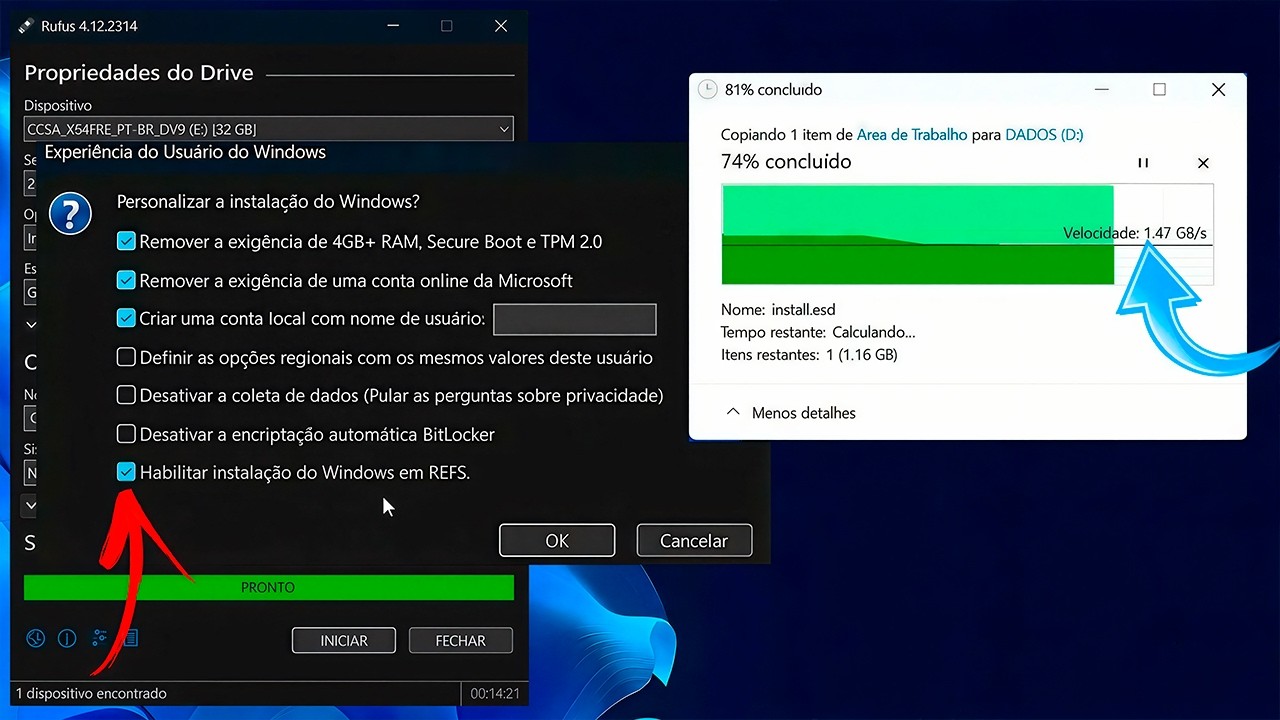
Task: Click FECHAR in the Rufus window
Action: click(460, 640)
